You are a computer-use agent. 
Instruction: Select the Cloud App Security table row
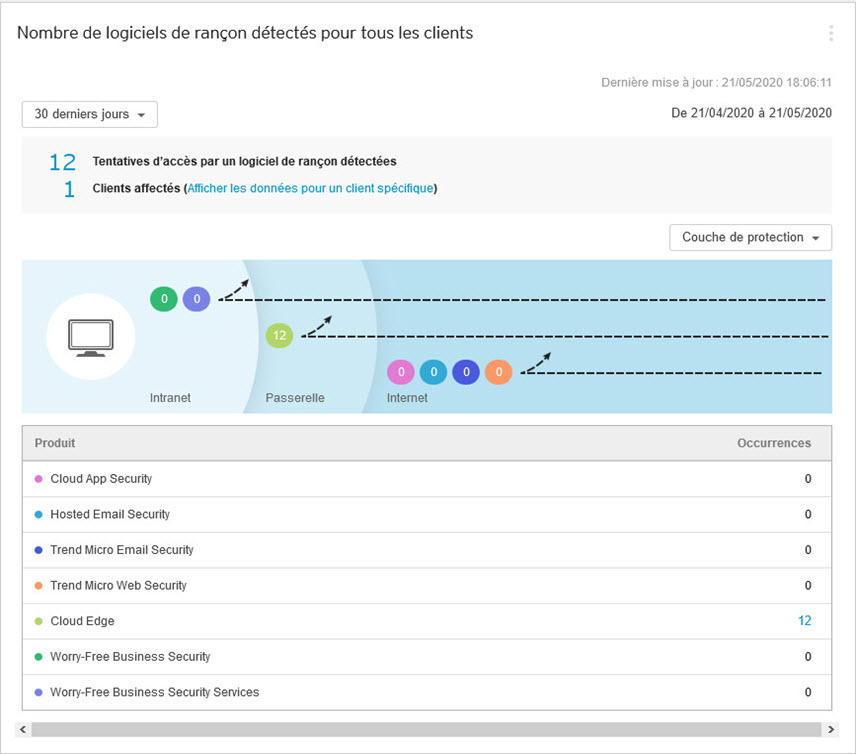pos(427,479)
